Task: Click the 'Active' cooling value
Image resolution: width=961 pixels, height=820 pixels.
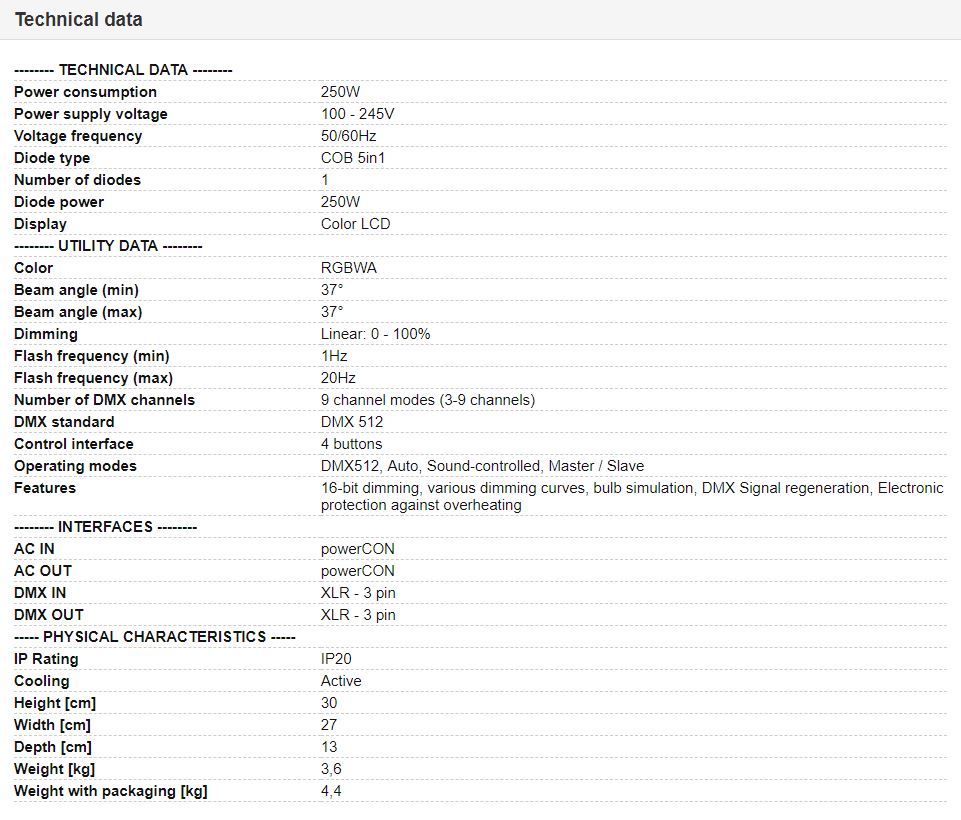Action: 341,681
